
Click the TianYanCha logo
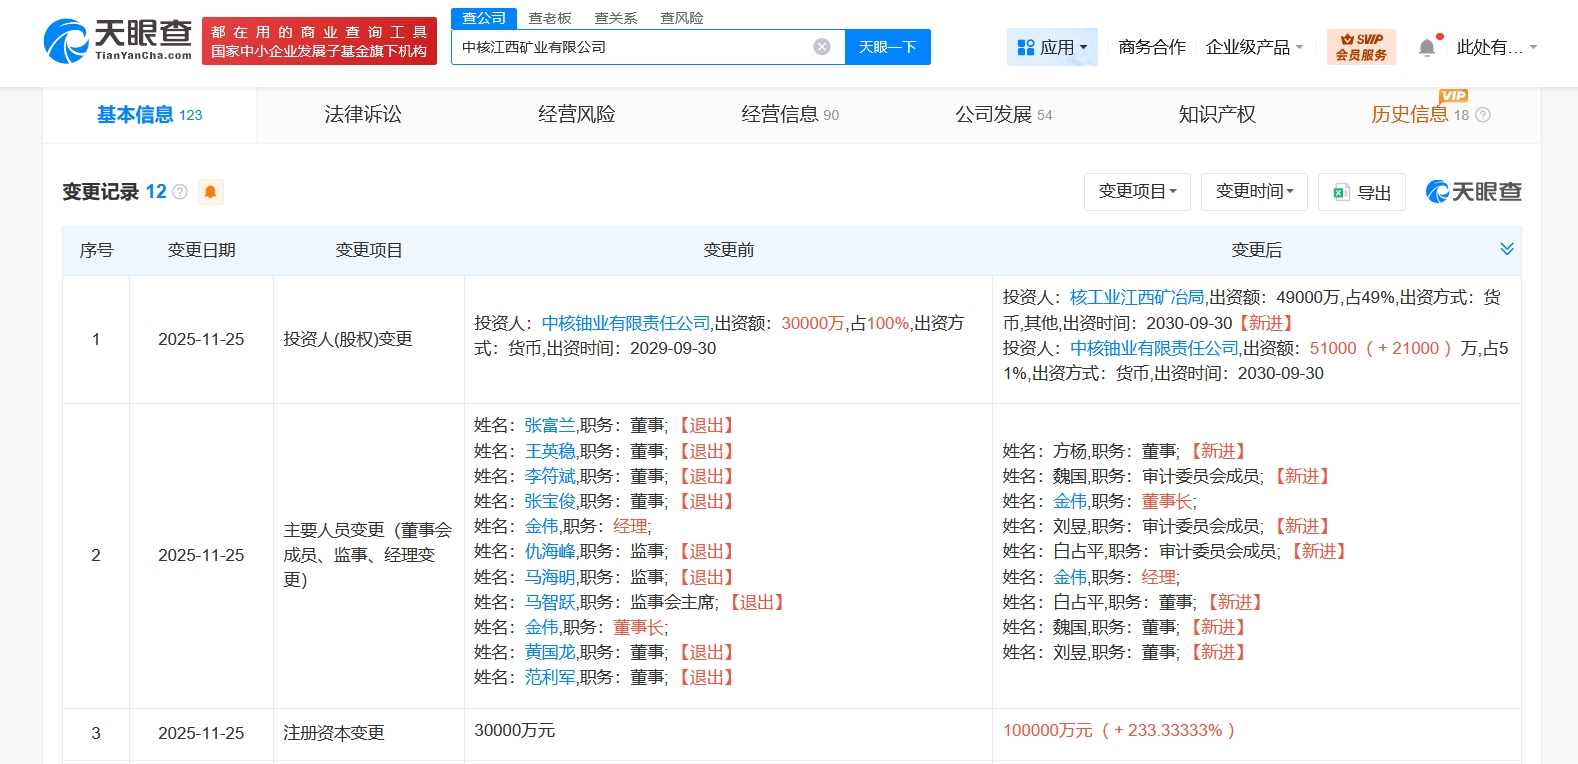click(118, 40)
